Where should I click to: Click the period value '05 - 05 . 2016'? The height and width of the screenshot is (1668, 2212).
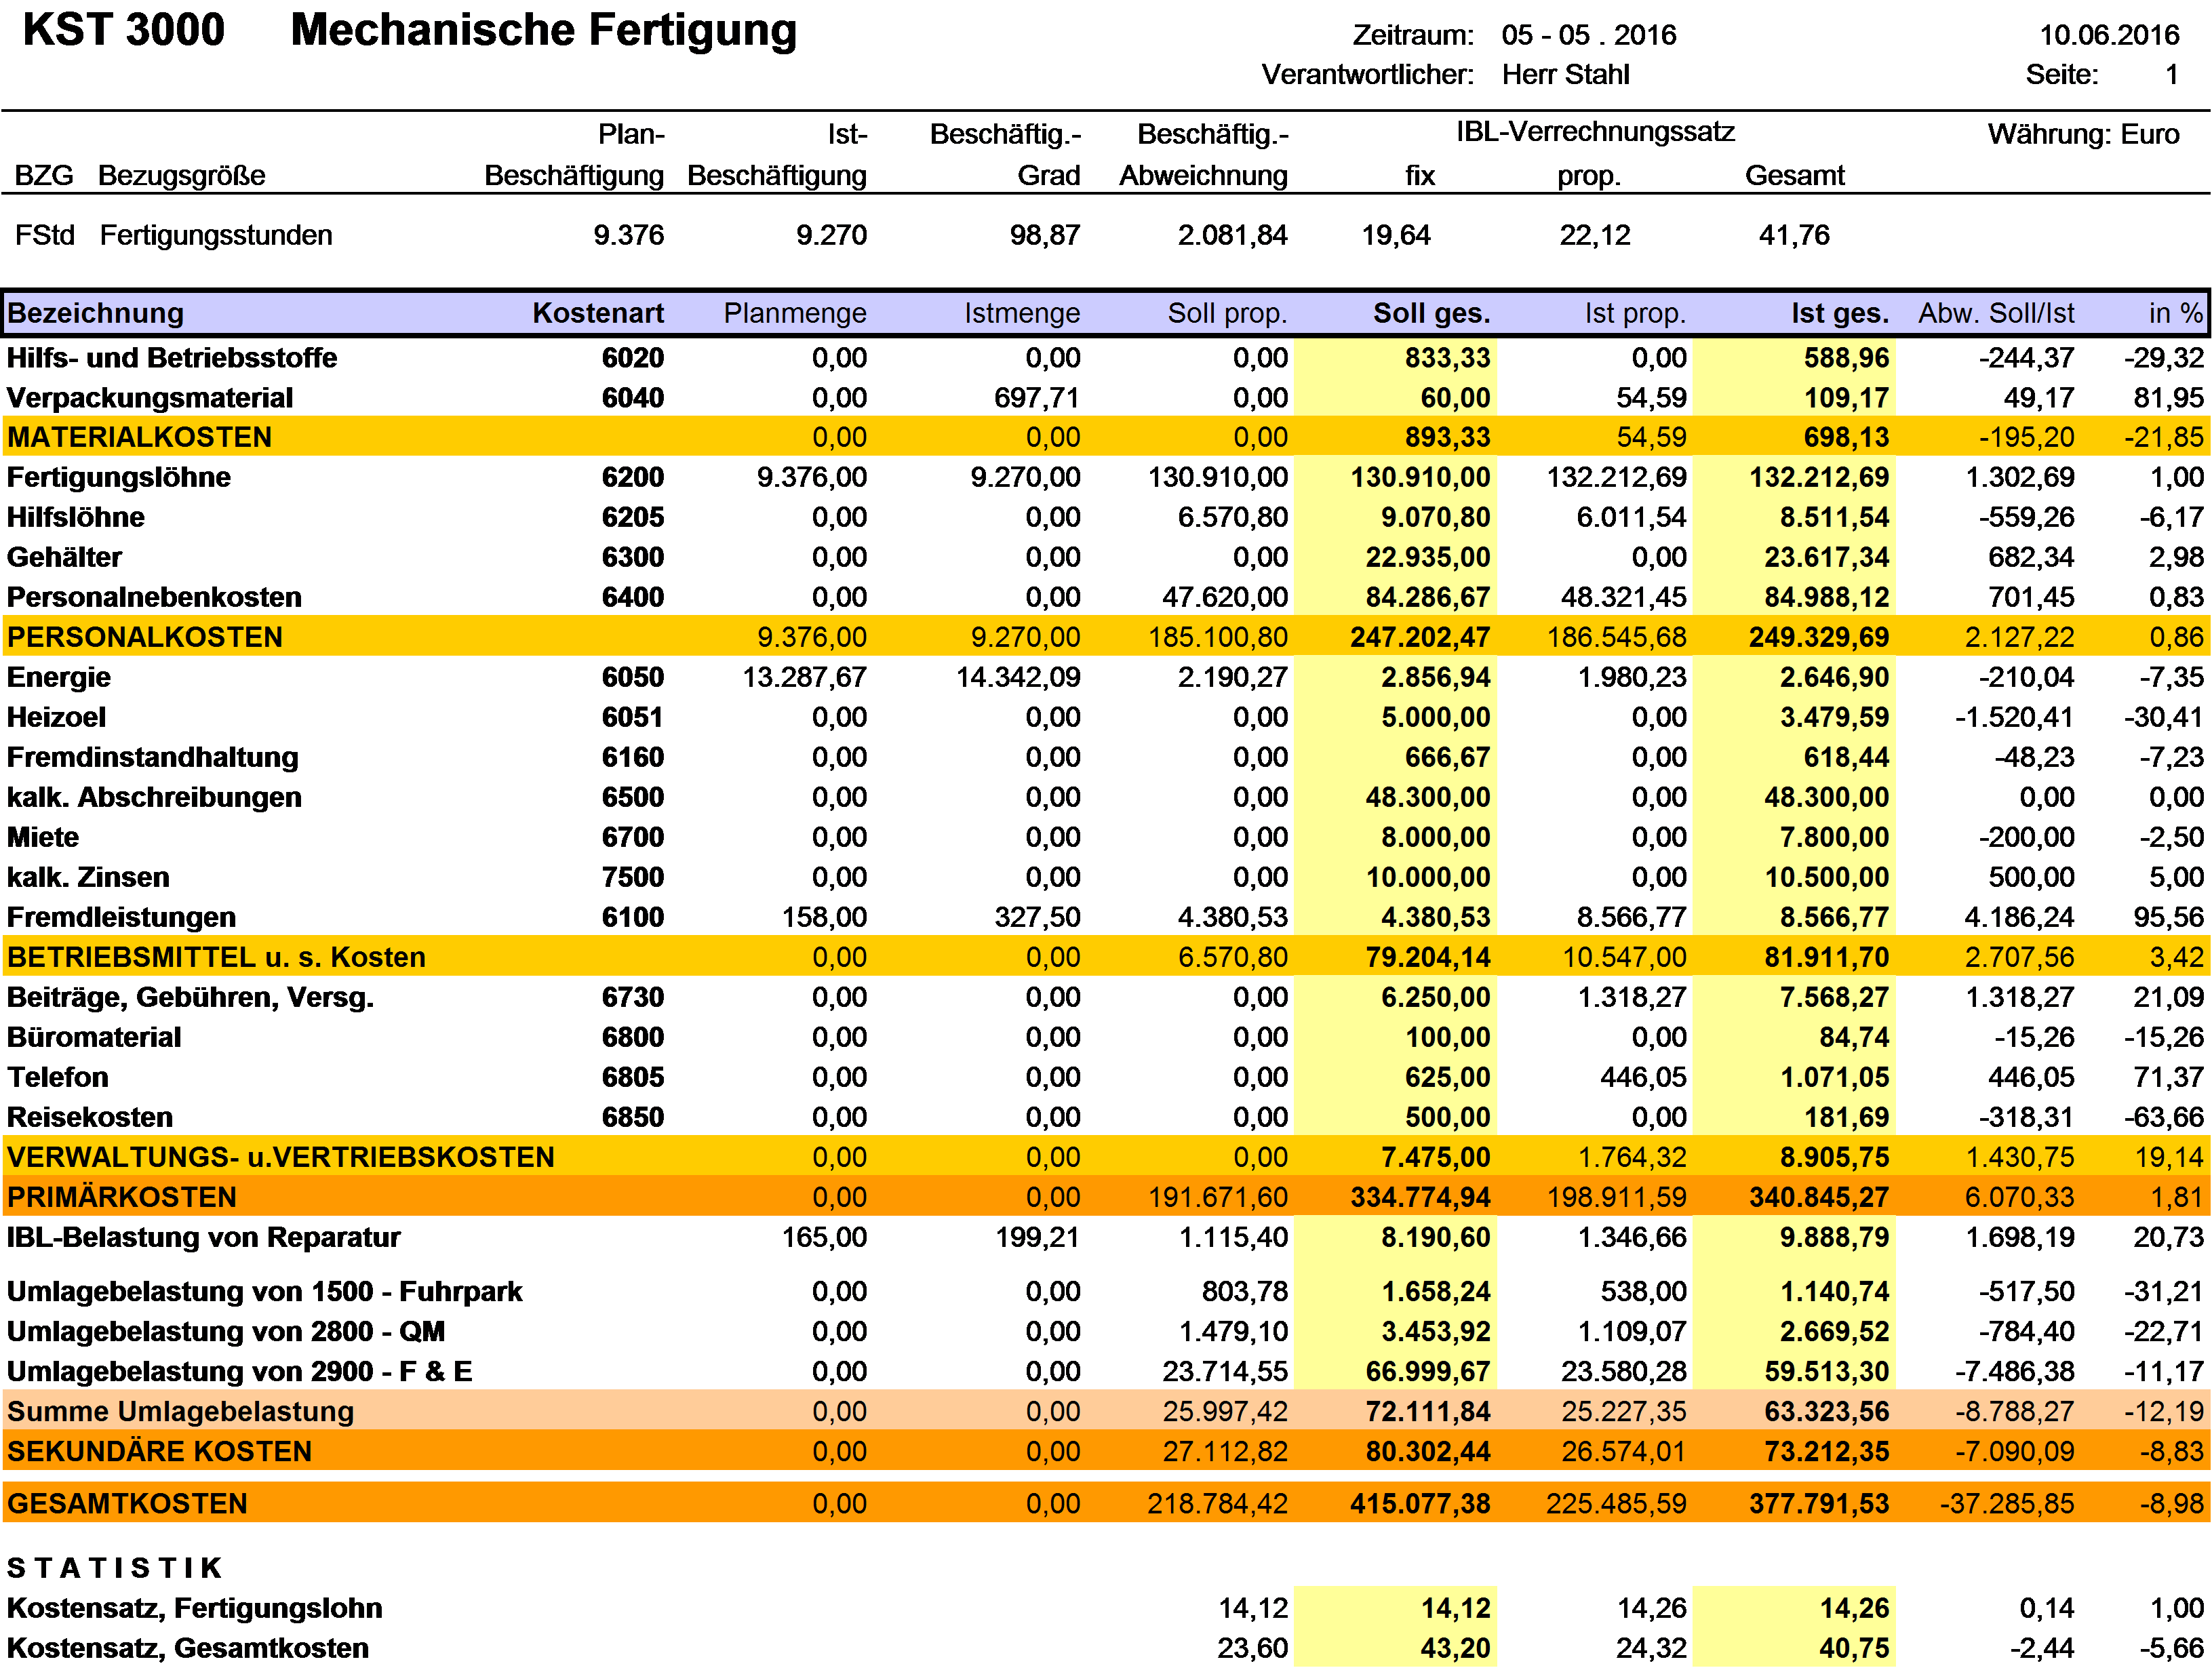click(1588, 35)
